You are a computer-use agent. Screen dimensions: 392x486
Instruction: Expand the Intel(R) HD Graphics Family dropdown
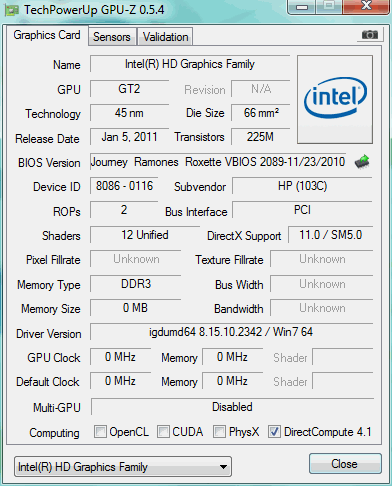pos(123,467)
